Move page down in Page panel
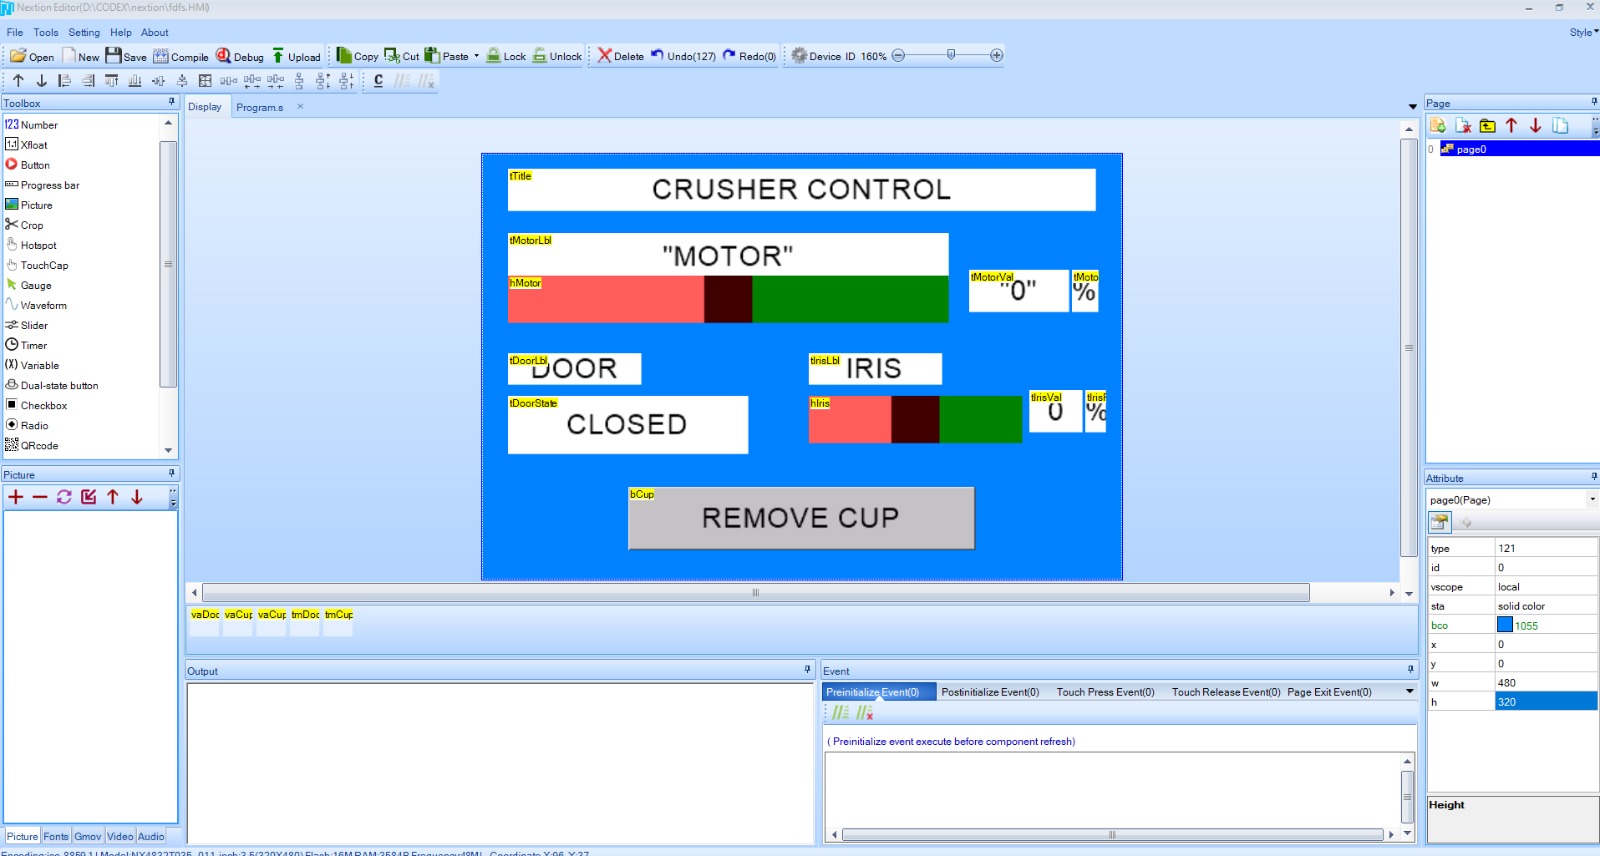 [1536, 126]
